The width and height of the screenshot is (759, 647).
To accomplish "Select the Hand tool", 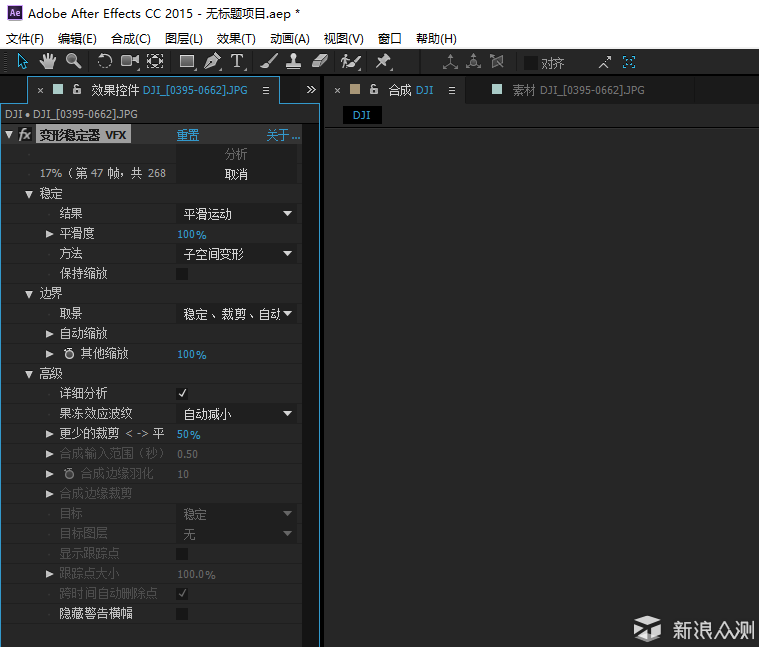I will pos(47,61).
